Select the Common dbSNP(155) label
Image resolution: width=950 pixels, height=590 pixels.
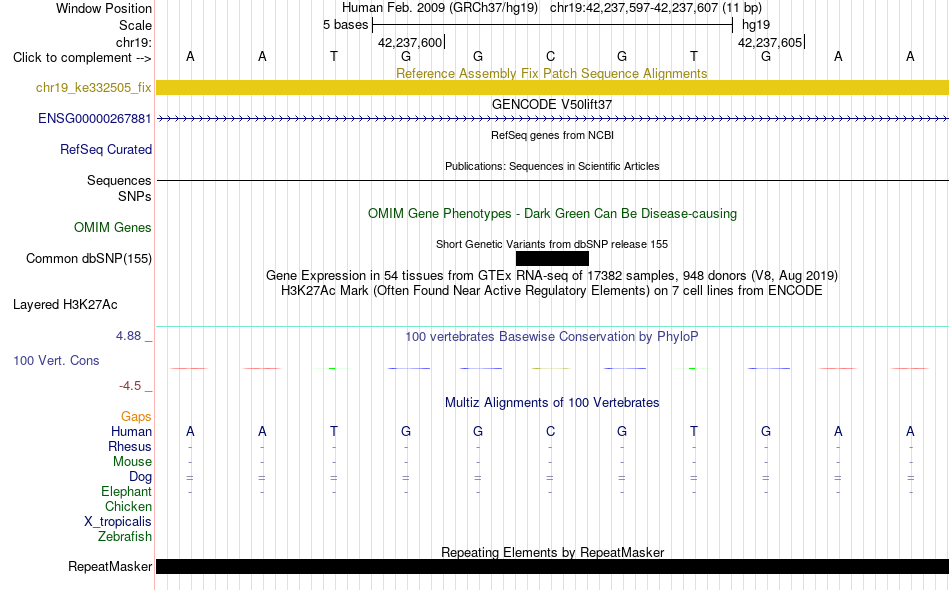tap(89, 258)
